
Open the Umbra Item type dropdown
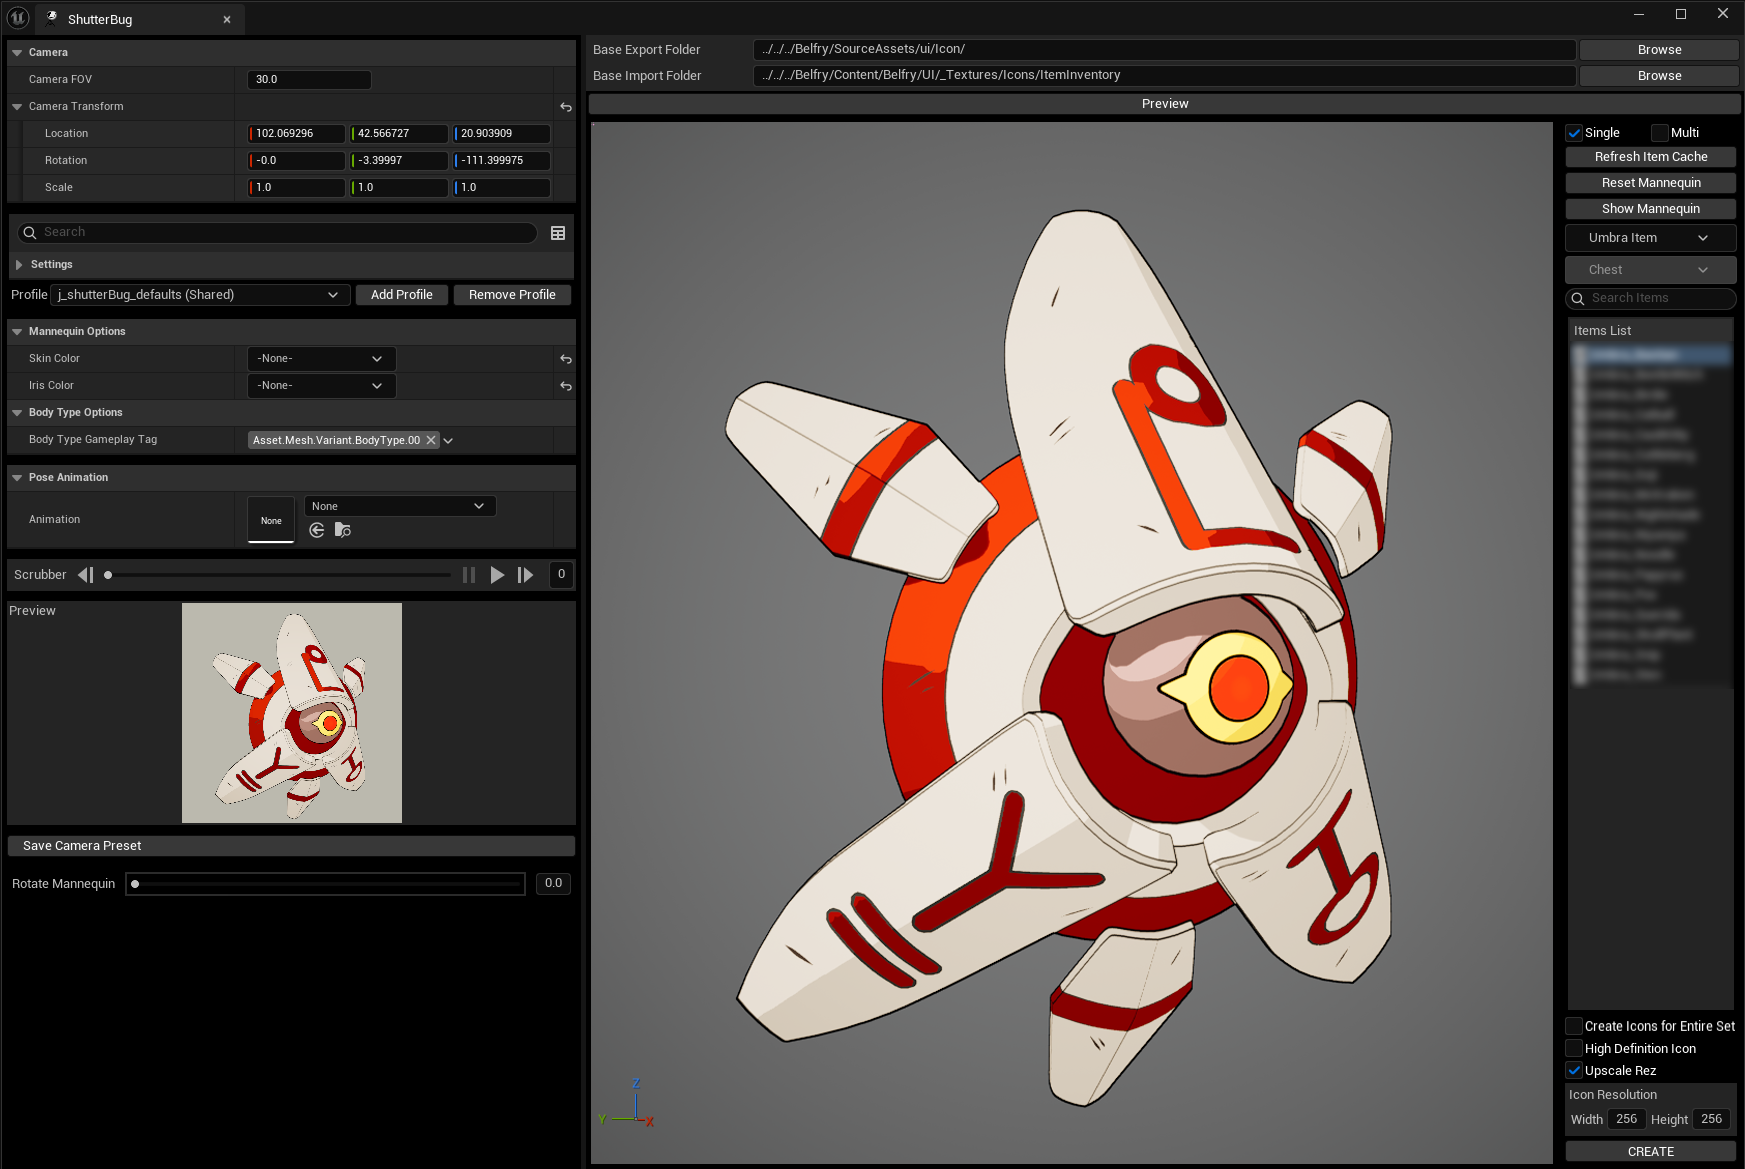(x=1650, y=238)
